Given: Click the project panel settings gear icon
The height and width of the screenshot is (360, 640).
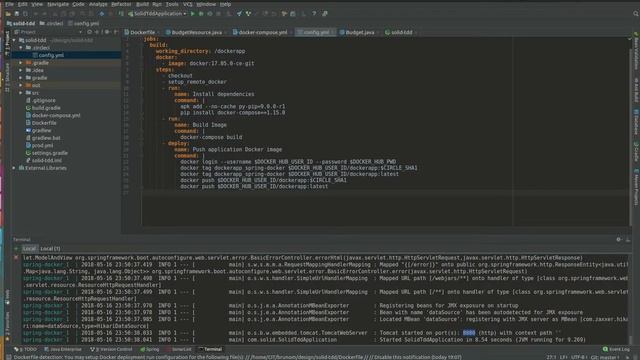Looking at the screenshot, I should coord(107,32).
